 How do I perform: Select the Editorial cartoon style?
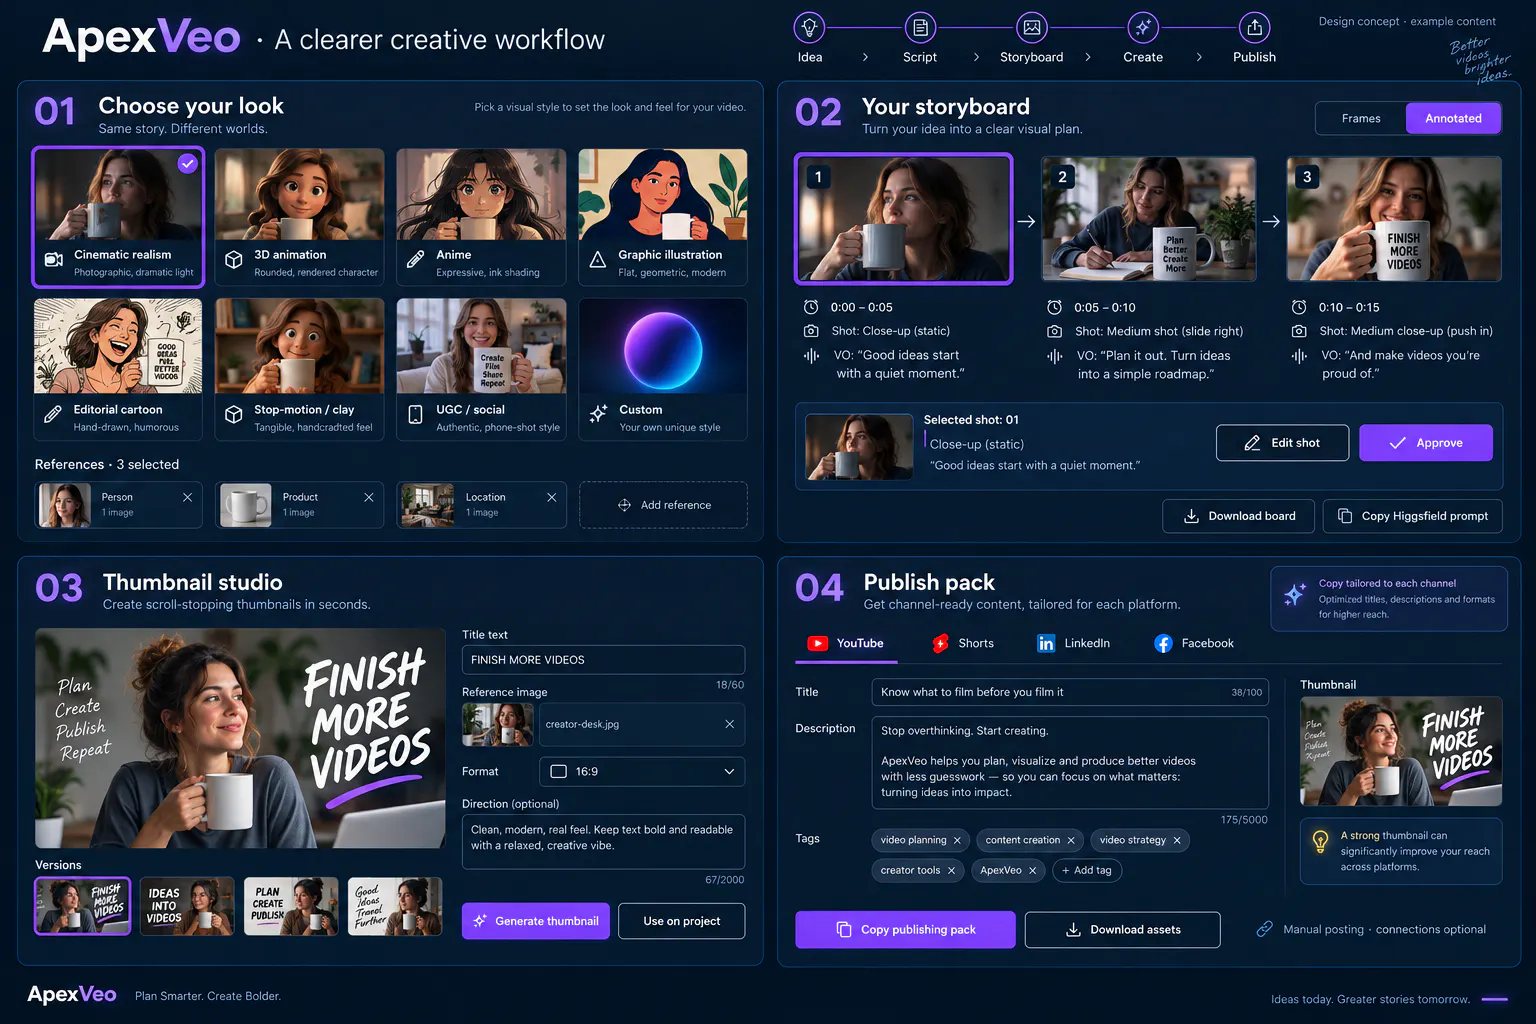click(x=118, y=369)
